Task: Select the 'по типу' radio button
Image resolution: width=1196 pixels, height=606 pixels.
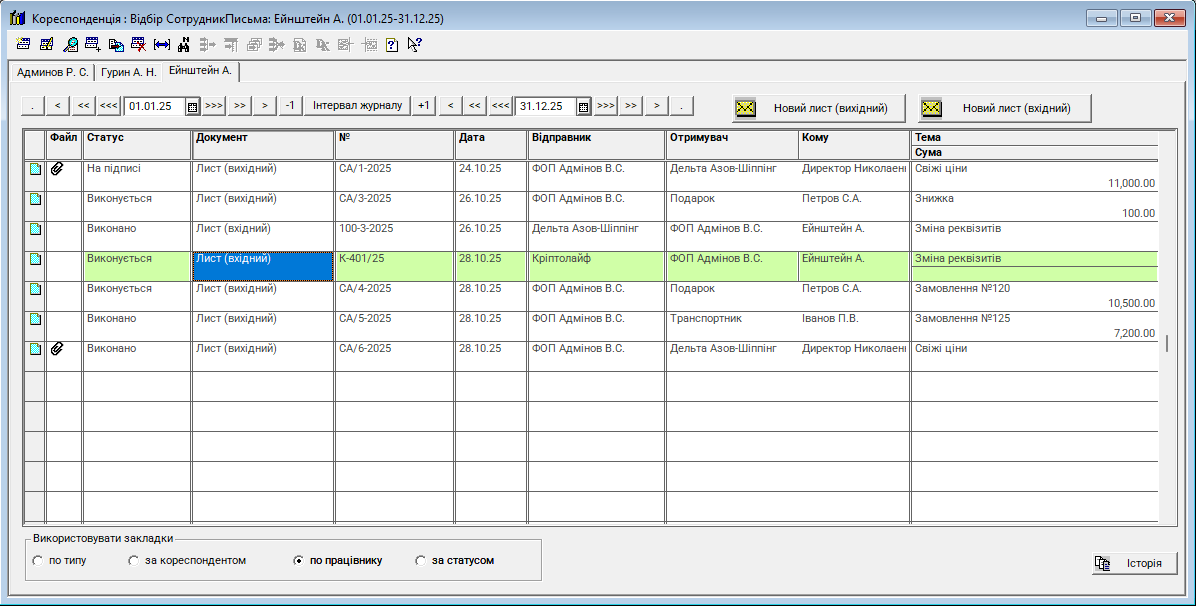Action: point(38,561)
